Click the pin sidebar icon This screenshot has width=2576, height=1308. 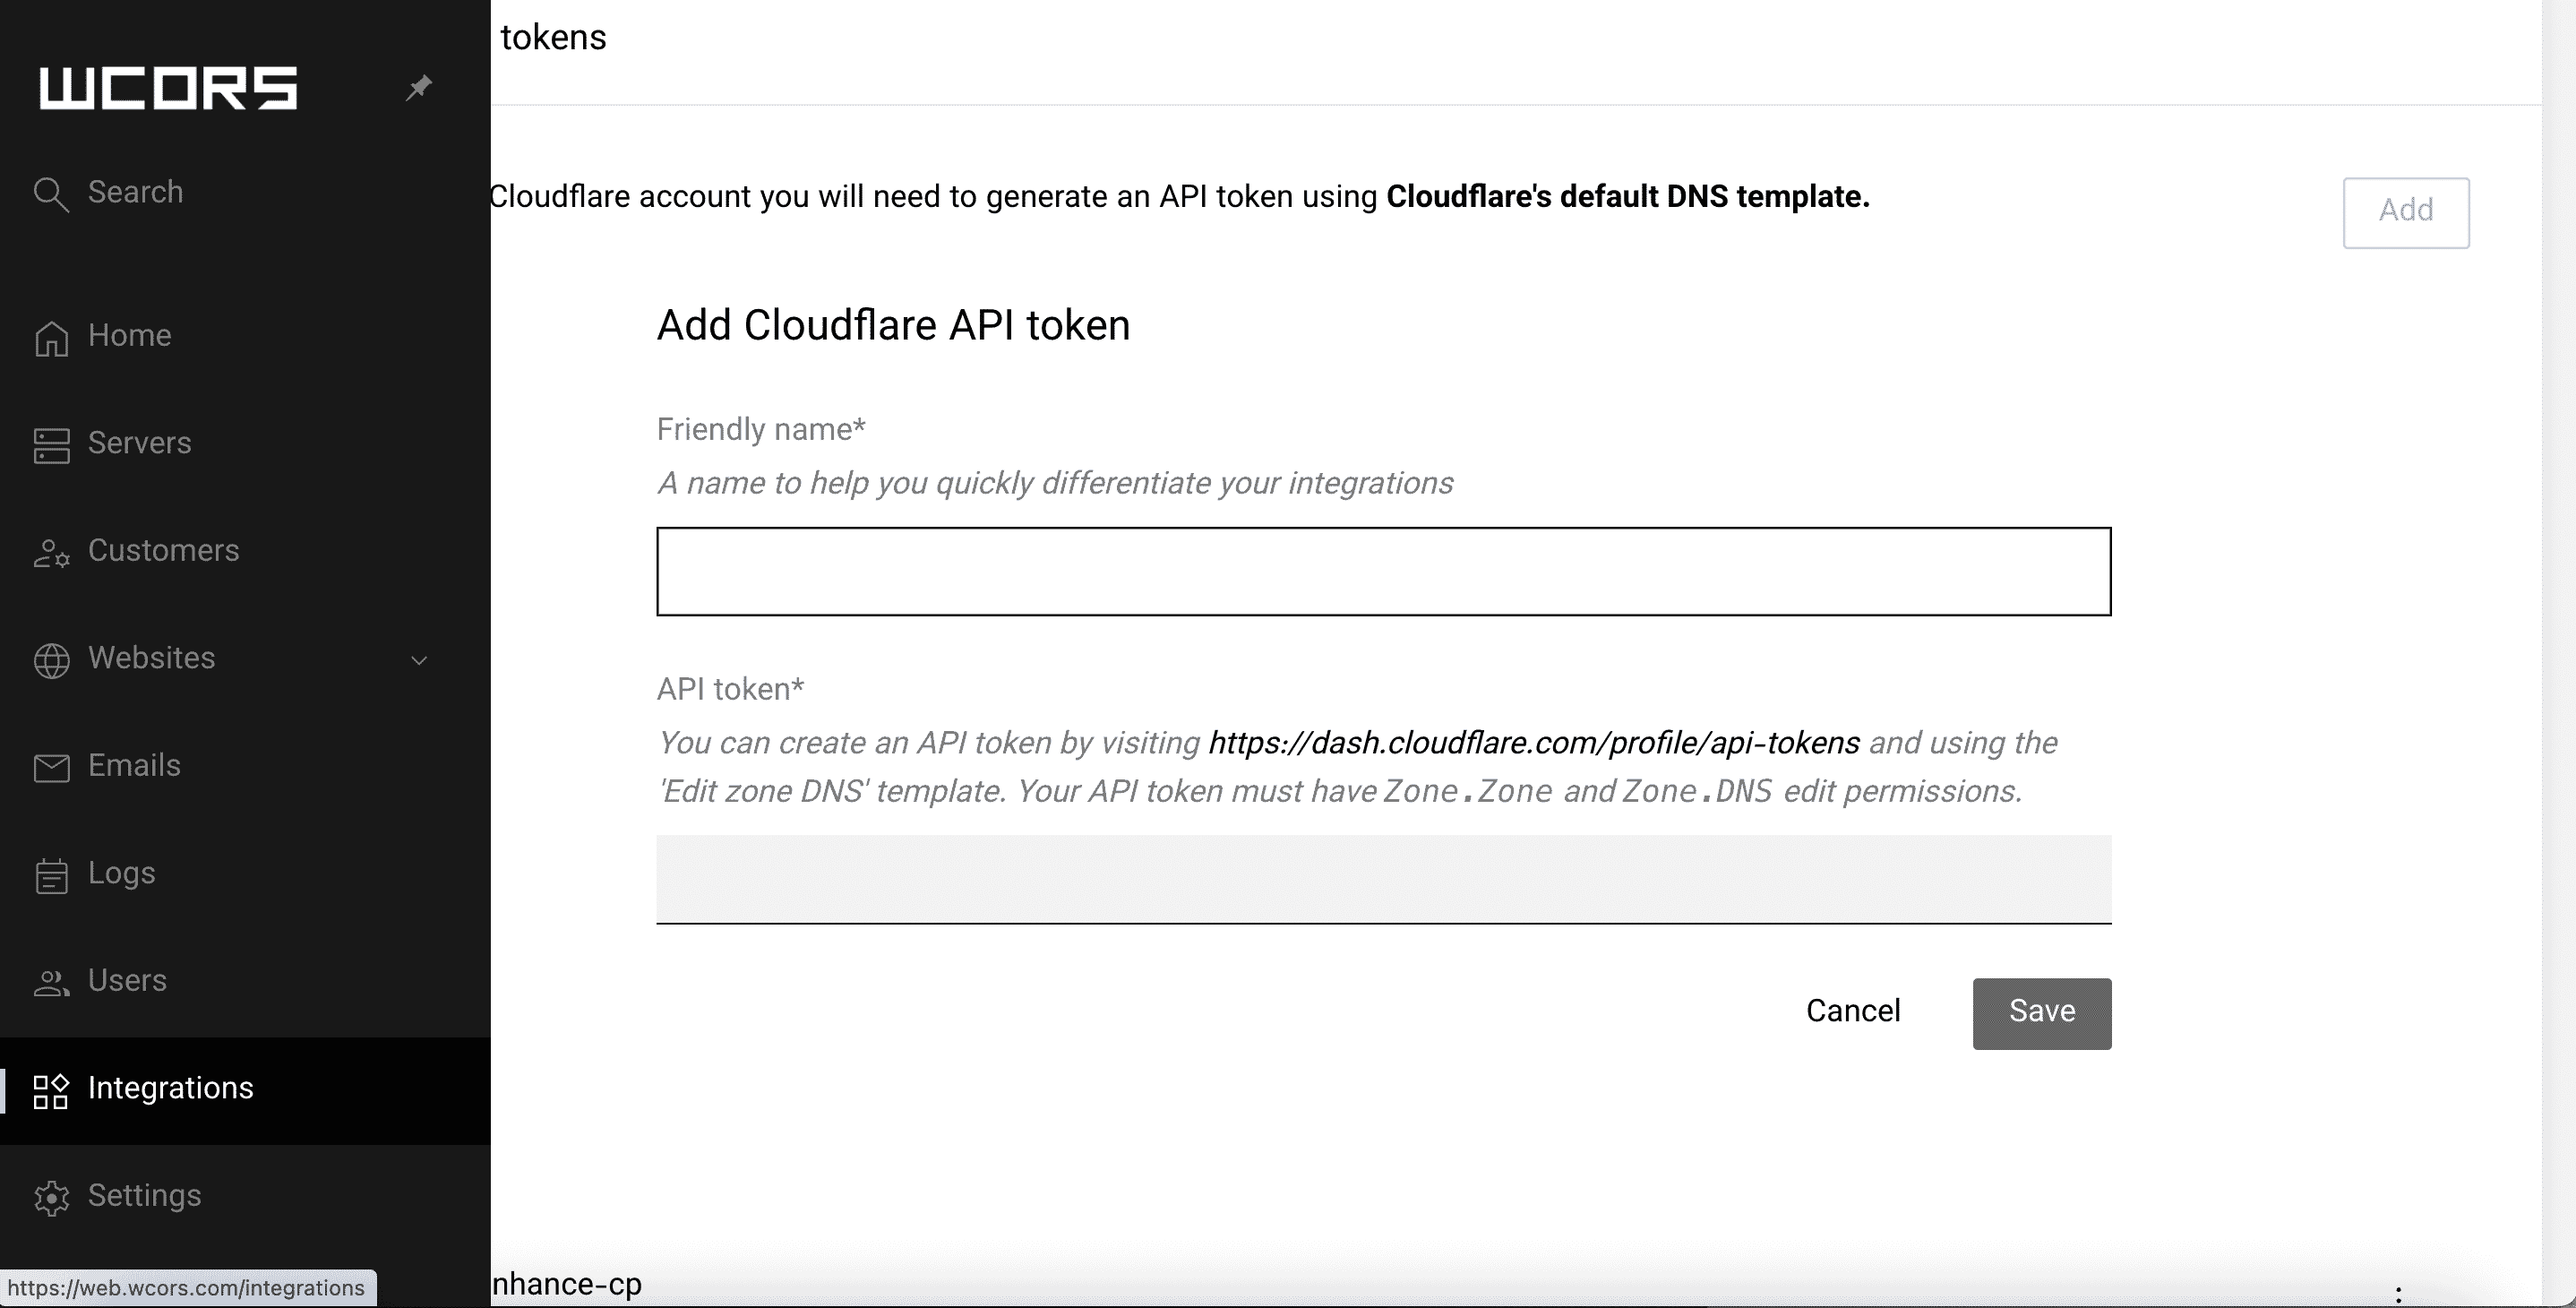tap(419, 88)
